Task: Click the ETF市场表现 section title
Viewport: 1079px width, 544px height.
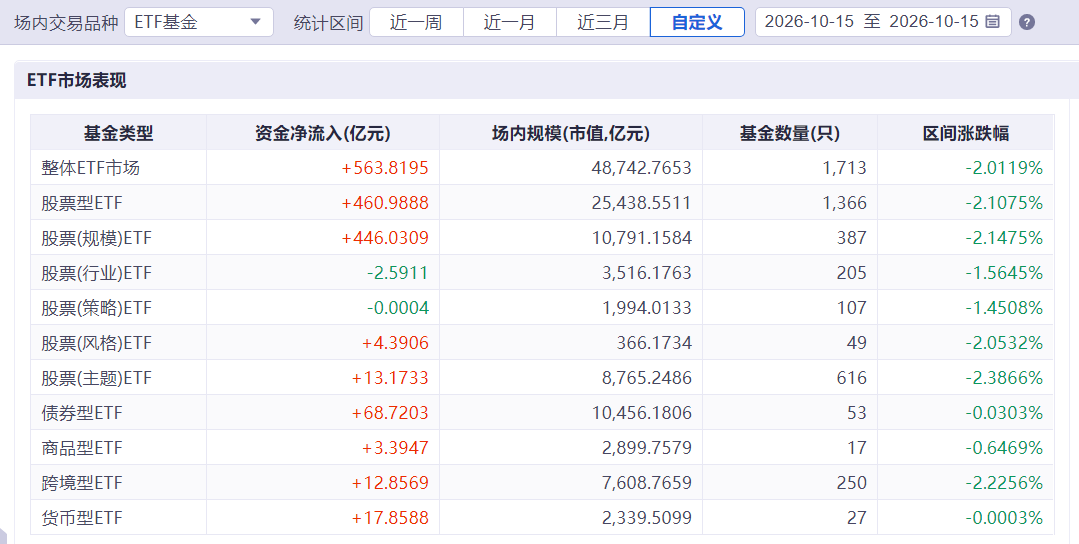Action: [x=76, y=80]
